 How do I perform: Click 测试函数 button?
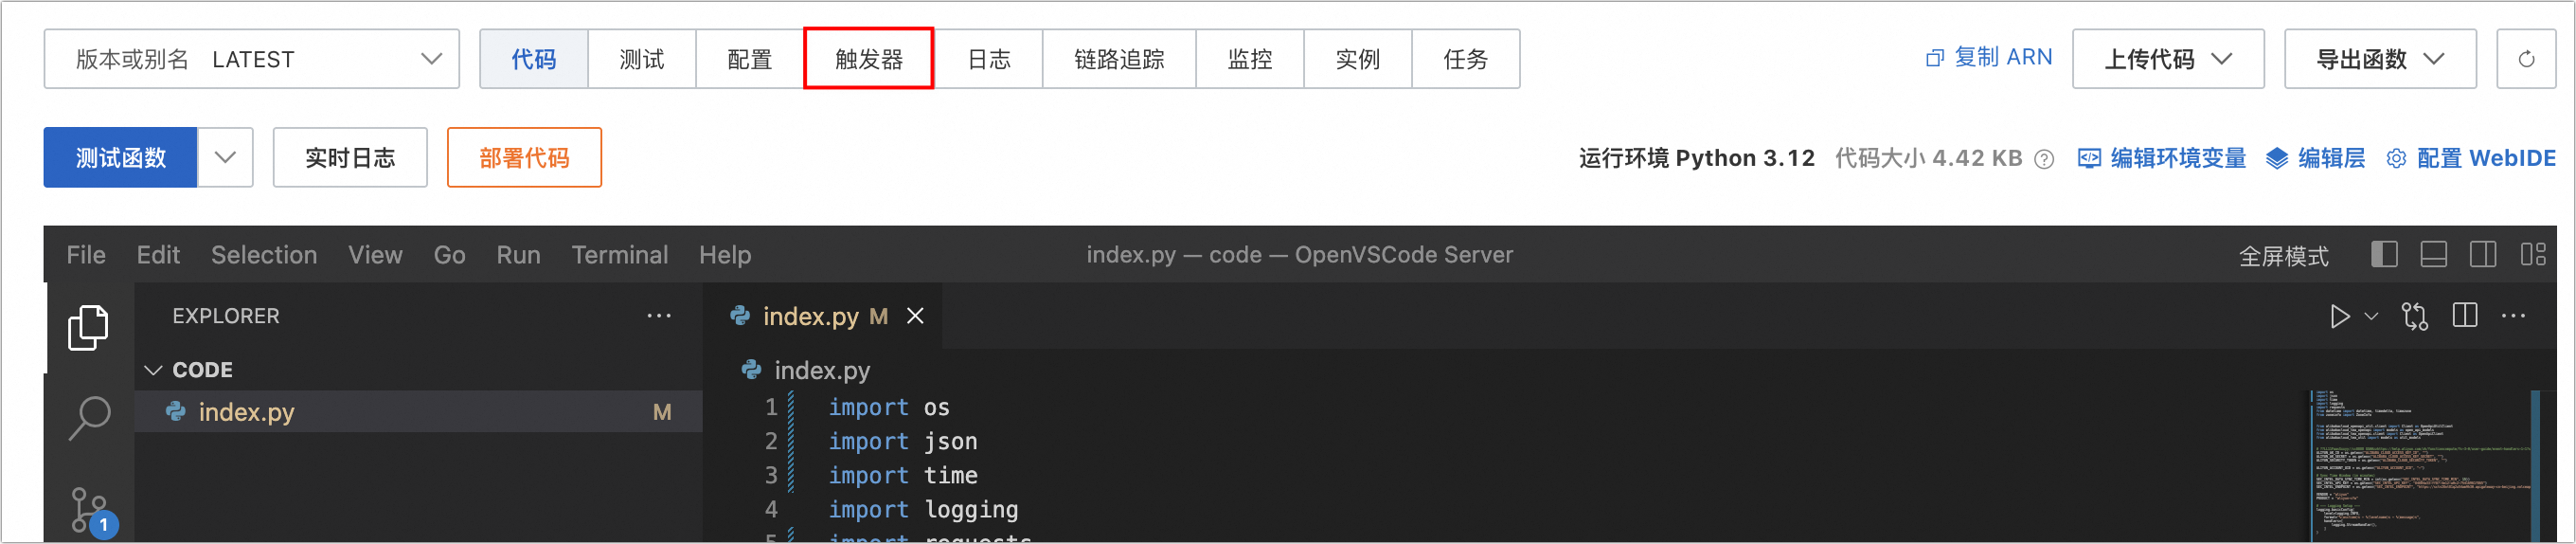click(121, 157)
